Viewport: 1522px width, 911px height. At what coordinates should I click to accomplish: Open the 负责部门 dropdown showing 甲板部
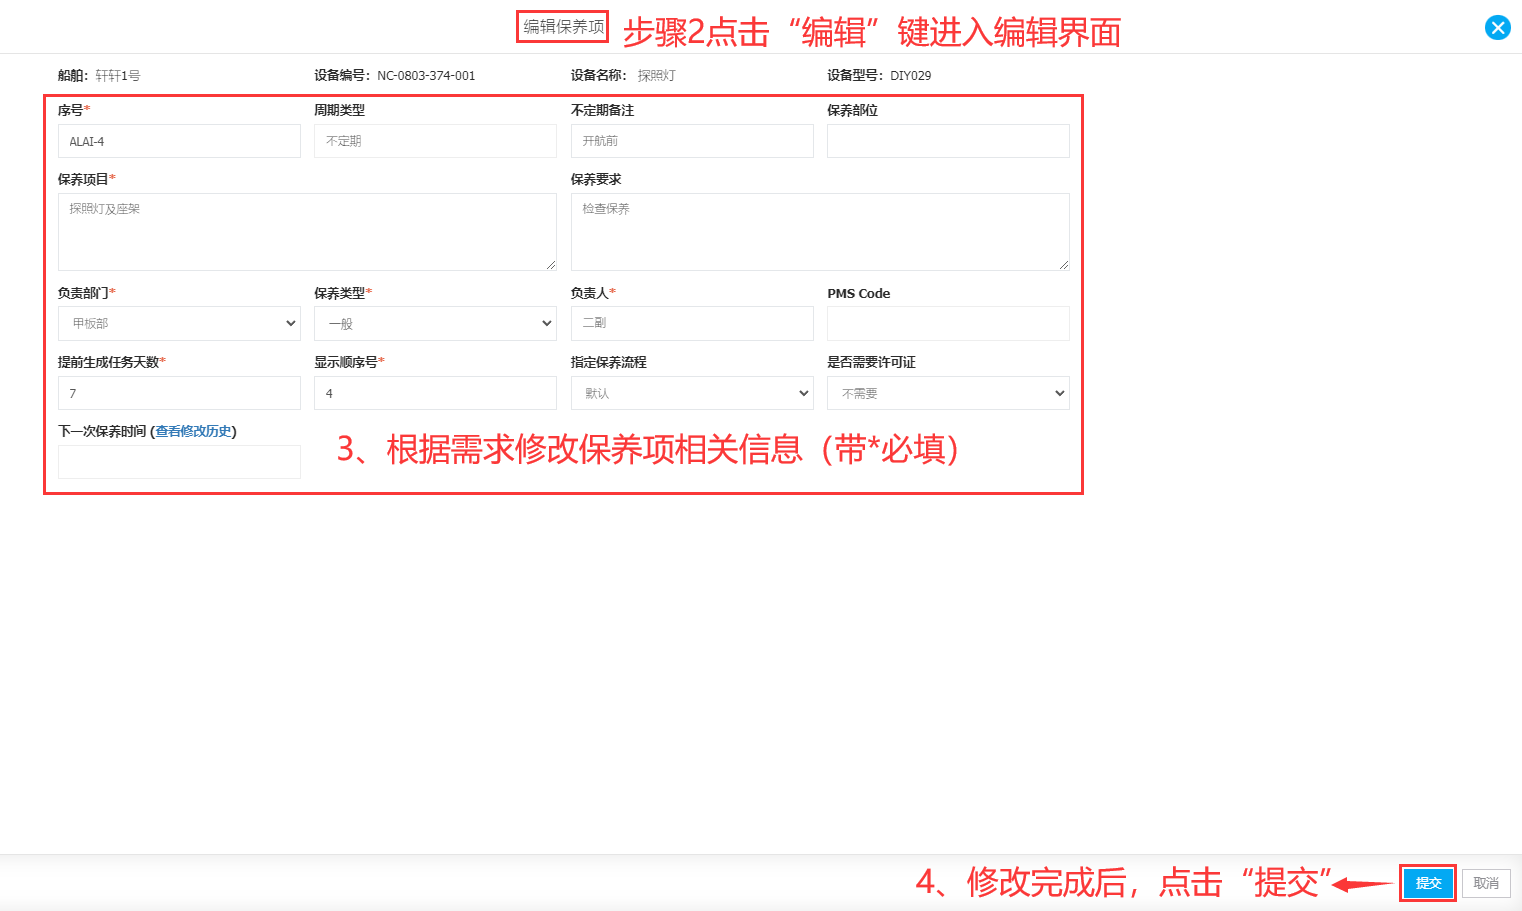point(179,323)
